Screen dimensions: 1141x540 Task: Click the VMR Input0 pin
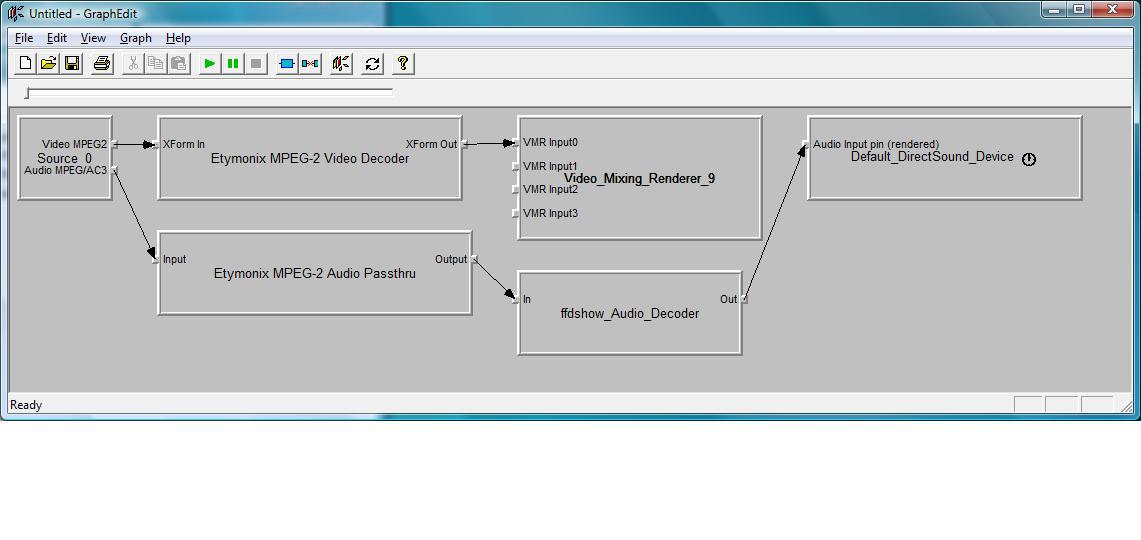(516, 143)
